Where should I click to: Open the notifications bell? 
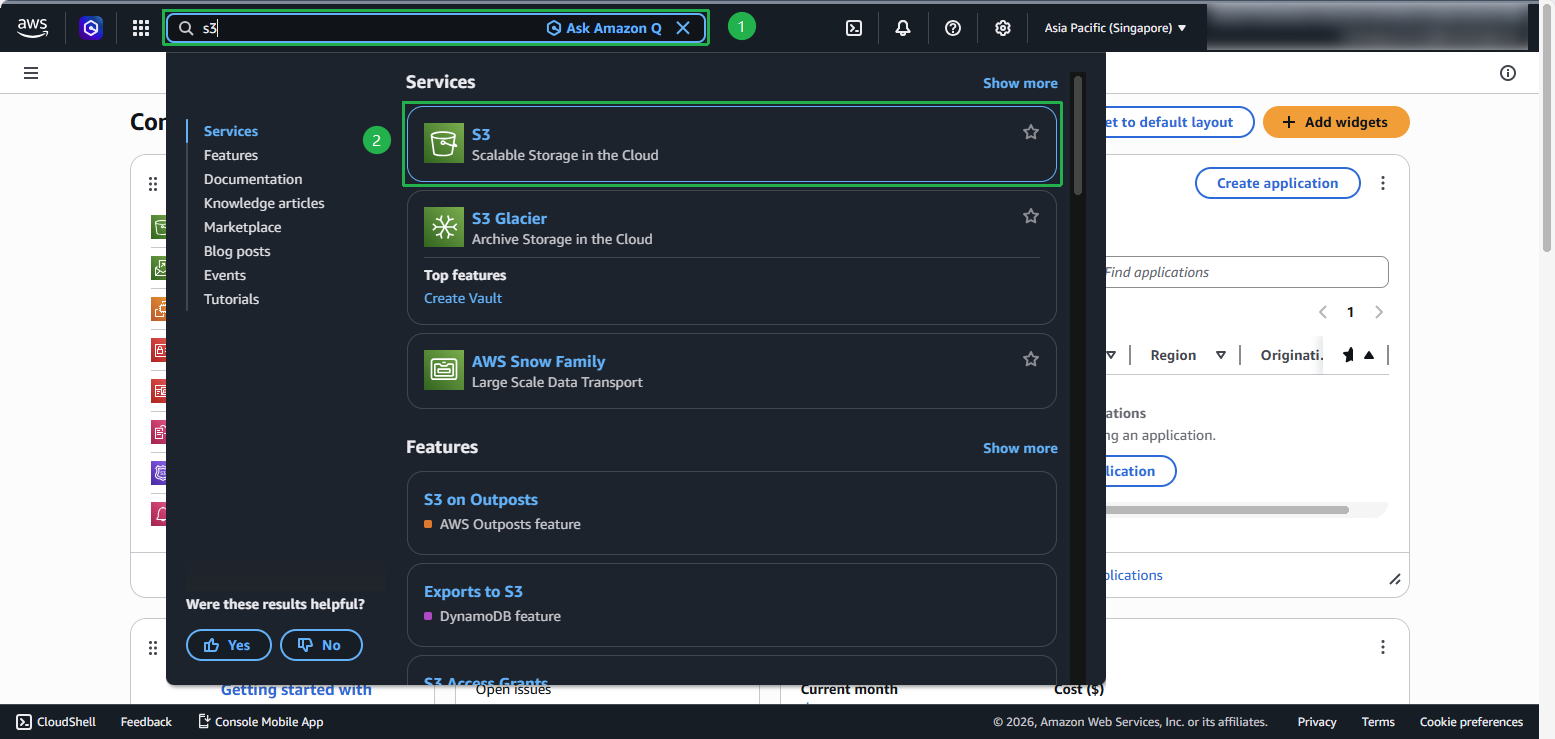[x=903, y=28]
